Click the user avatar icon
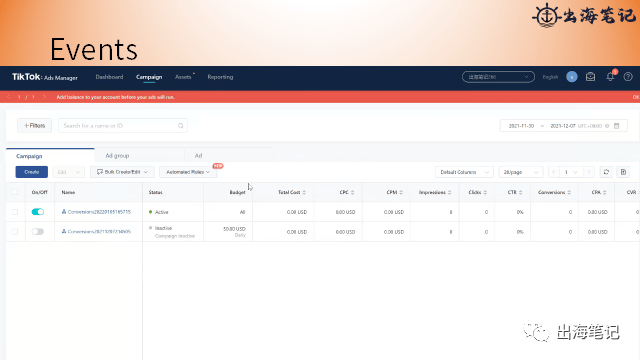 572,77
